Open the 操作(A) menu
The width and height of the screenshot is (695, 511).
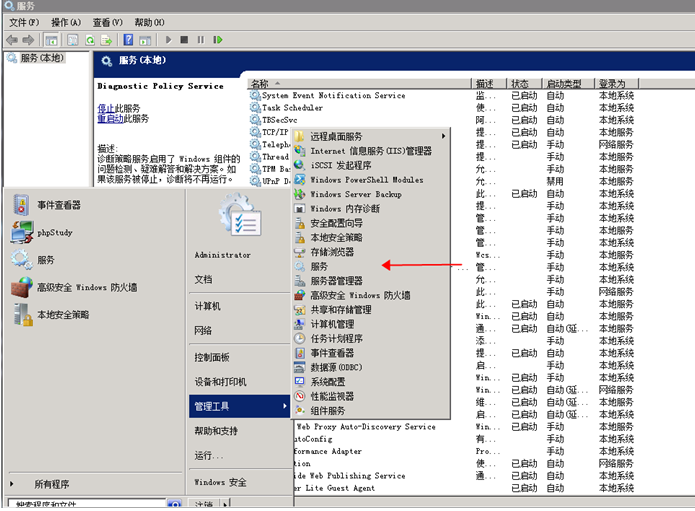point(66,22)
